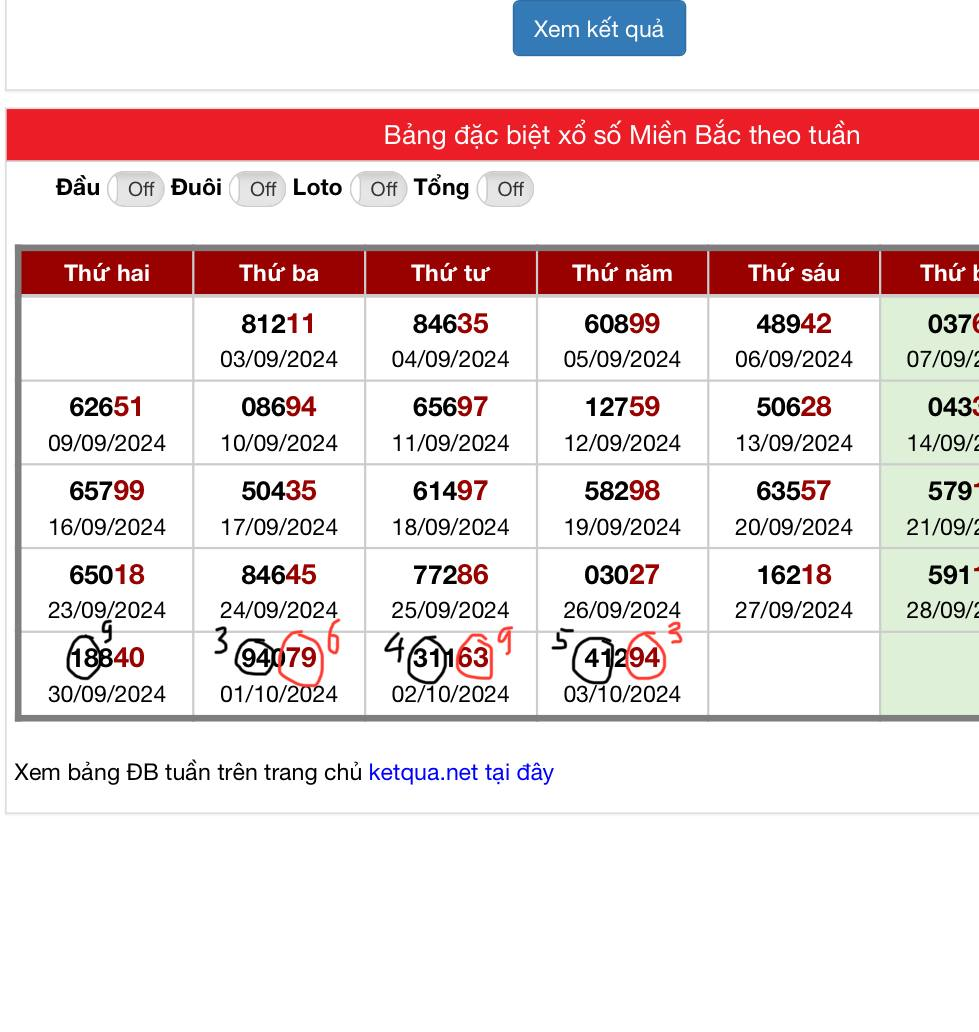Click the Thứ năm column header
Screen dimensions: 979x1032
[622, 273]
